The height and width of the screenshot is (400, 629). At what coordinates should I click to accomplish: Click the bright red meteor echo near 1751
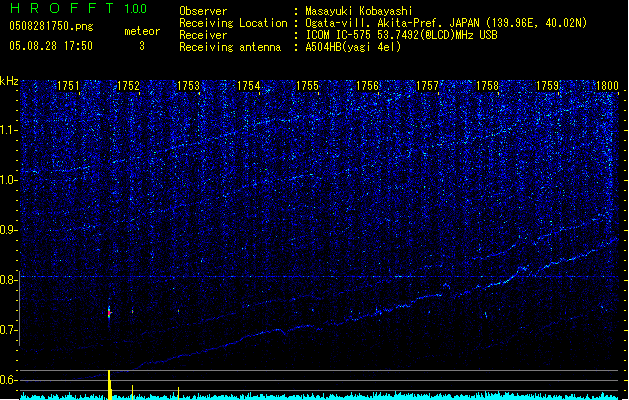pos(109,313)
